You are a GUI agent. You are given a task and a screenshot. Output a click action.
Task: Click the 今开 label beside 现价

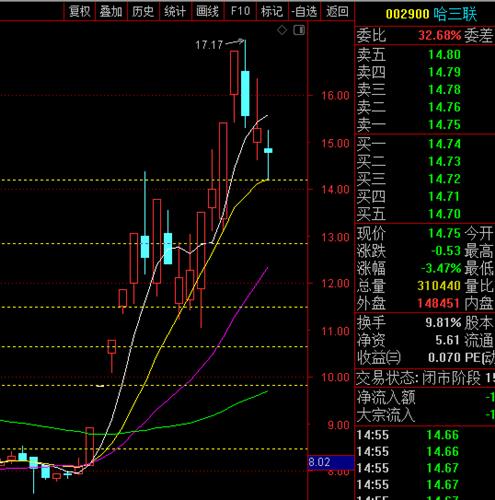[x=479, y=233]
